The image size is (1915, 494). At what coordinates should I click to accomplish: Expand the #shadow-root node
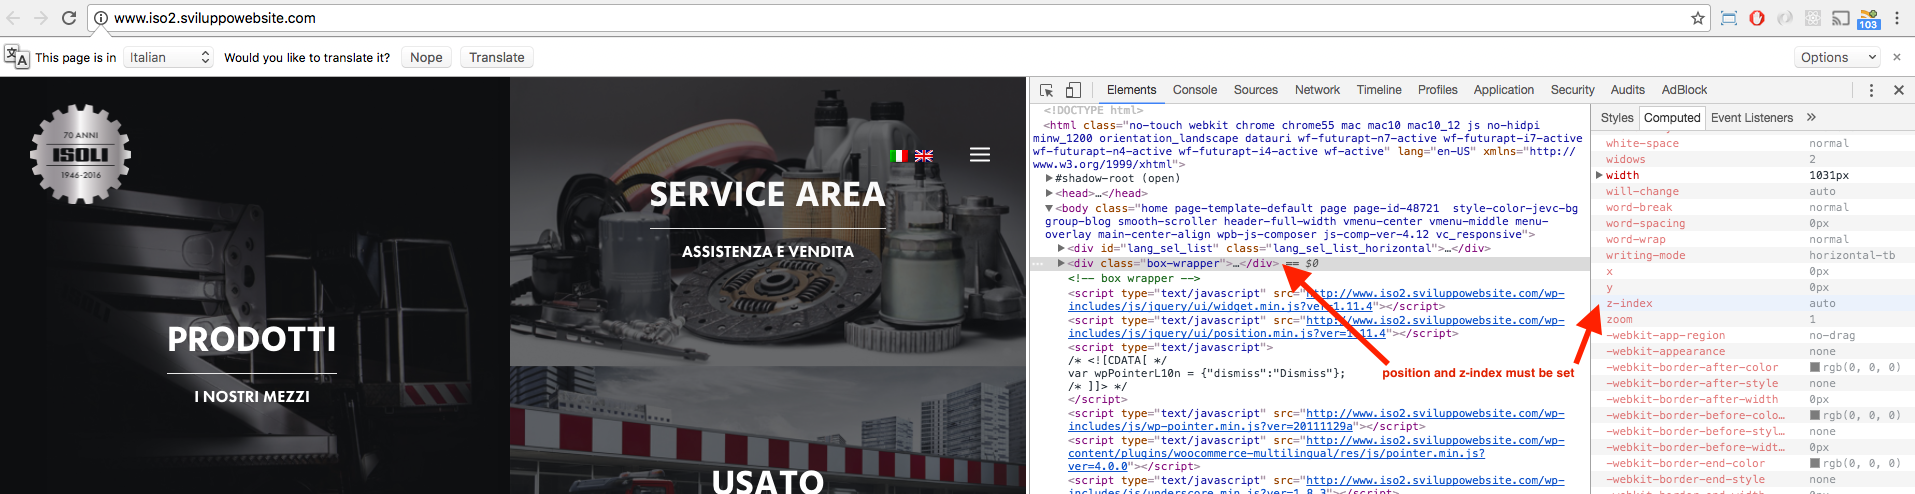click(1049, 178)
